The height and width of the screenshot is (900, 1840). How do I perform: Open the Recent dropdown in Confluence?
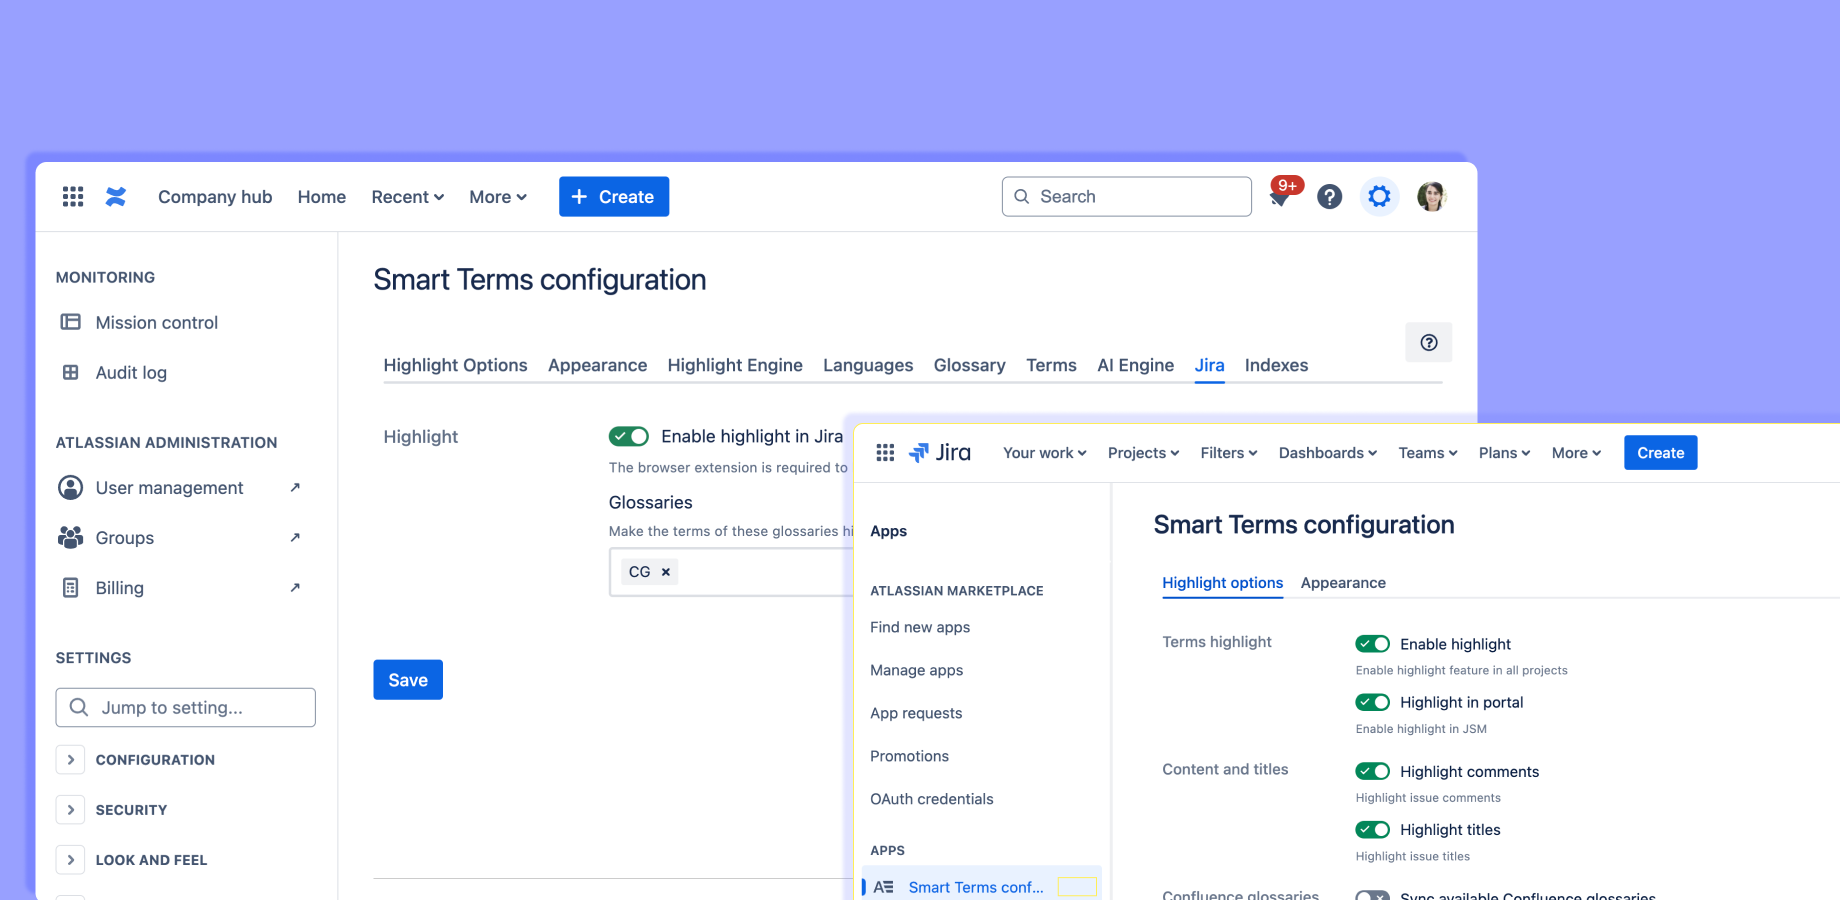click(x=407, y=197)
